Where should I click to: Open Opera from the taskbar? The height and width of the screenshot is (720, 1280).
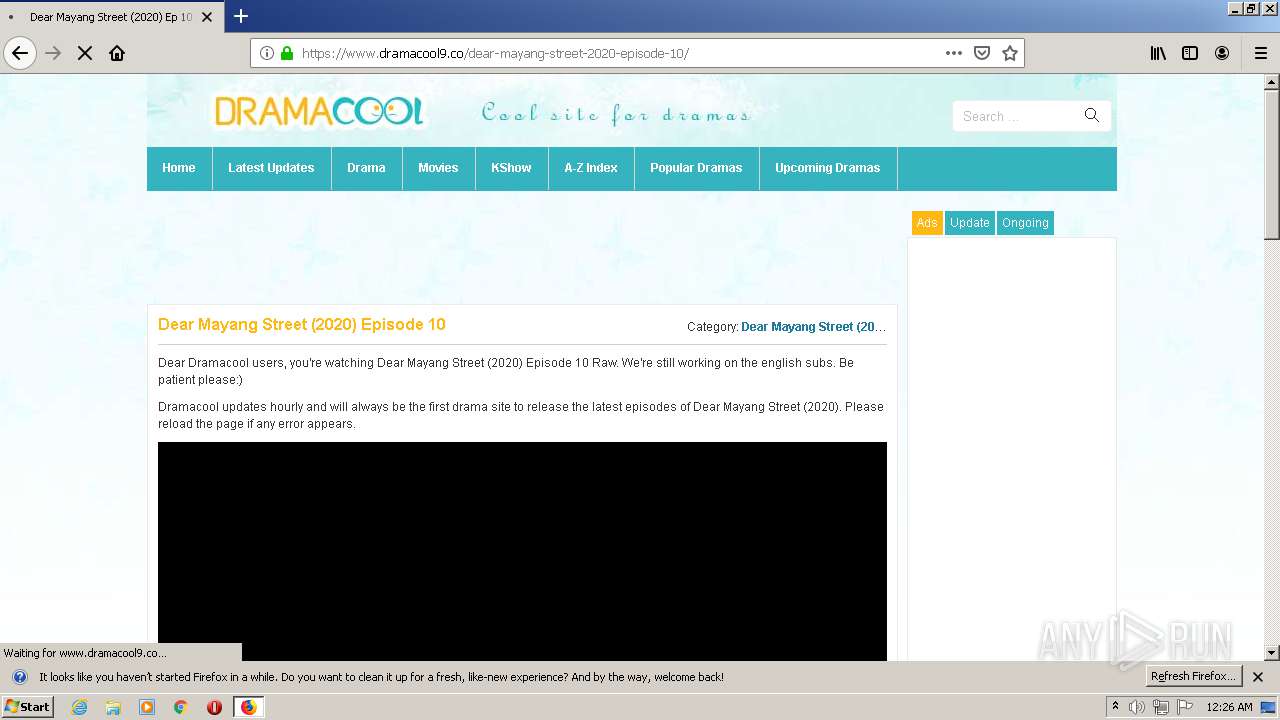click(214, 707)
